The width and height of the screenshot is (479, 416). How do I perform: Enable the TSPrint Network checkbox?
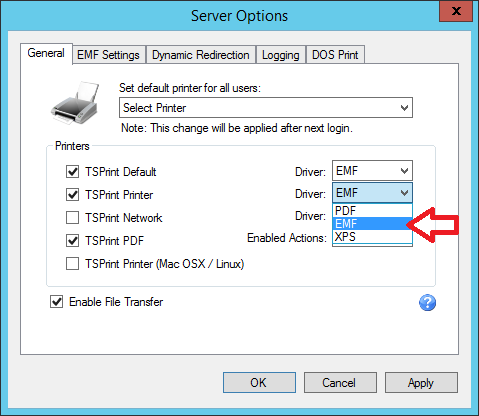(x=72, y=218)
